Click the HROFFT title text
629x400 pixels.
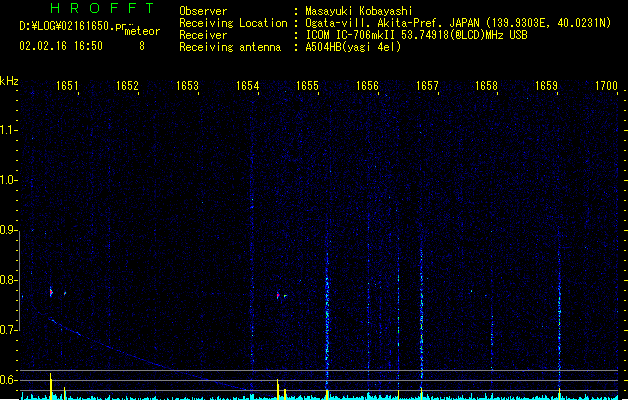click(103, 8)
